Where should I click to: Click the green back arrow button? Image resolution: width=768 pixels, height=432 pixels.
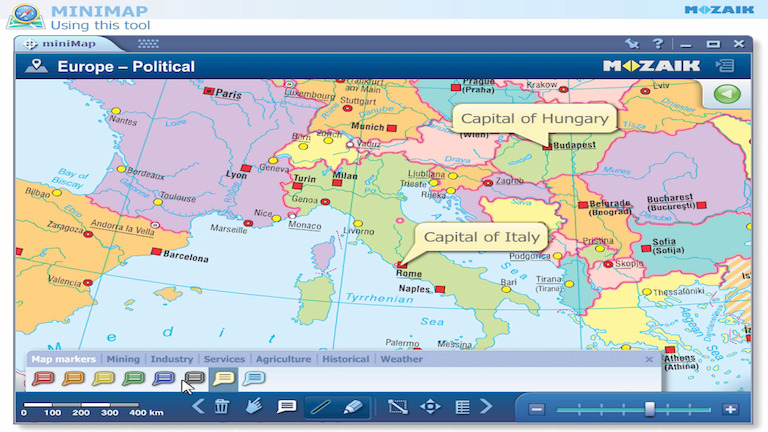(727, 96)
